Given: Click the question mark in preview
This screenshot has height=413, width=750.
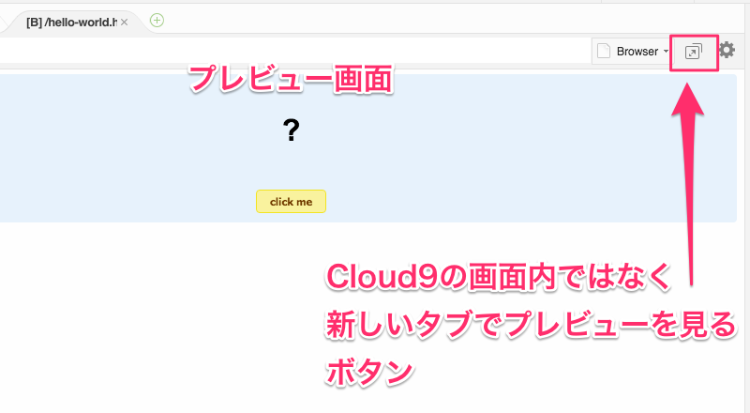Looking at the screenshot, I should [291, 130].
